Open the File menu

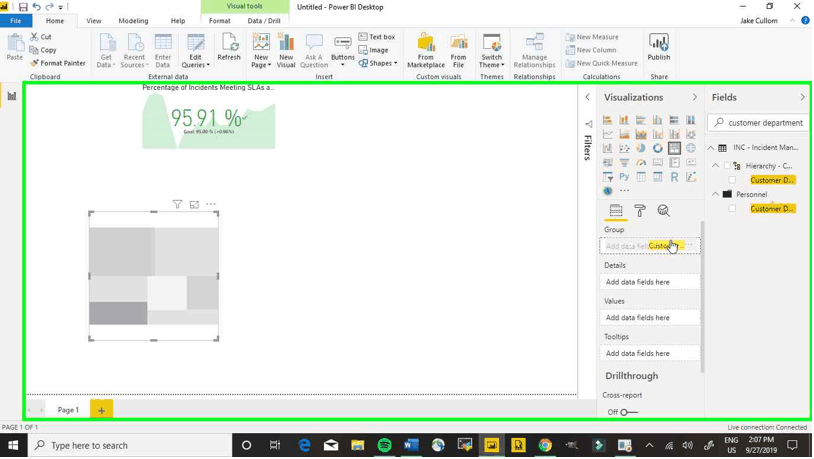16,21
